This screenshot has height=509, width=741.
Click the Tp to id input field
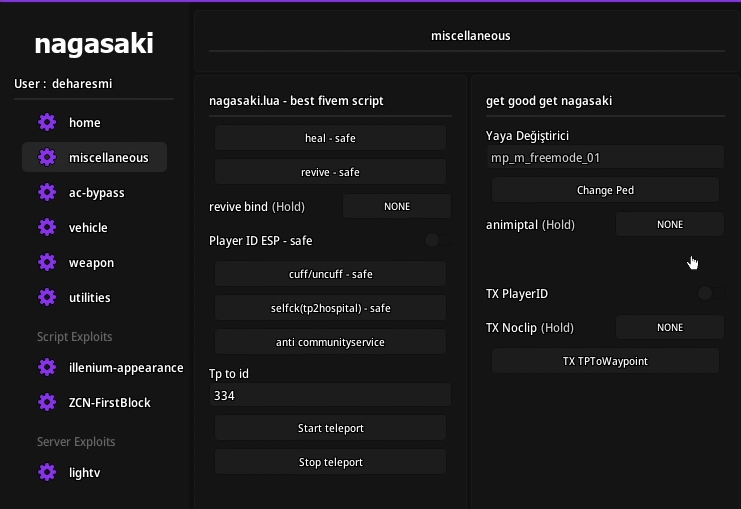tap(330, 395)
